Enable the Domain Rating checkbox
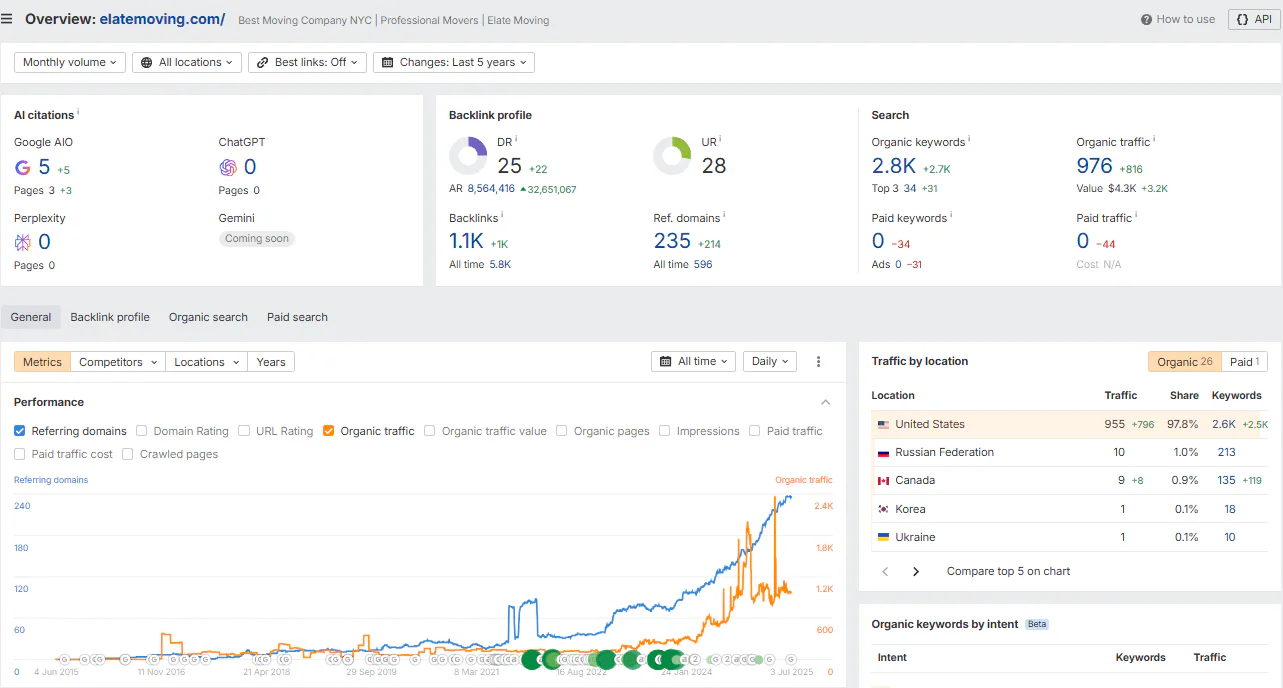 pos(142,431)
